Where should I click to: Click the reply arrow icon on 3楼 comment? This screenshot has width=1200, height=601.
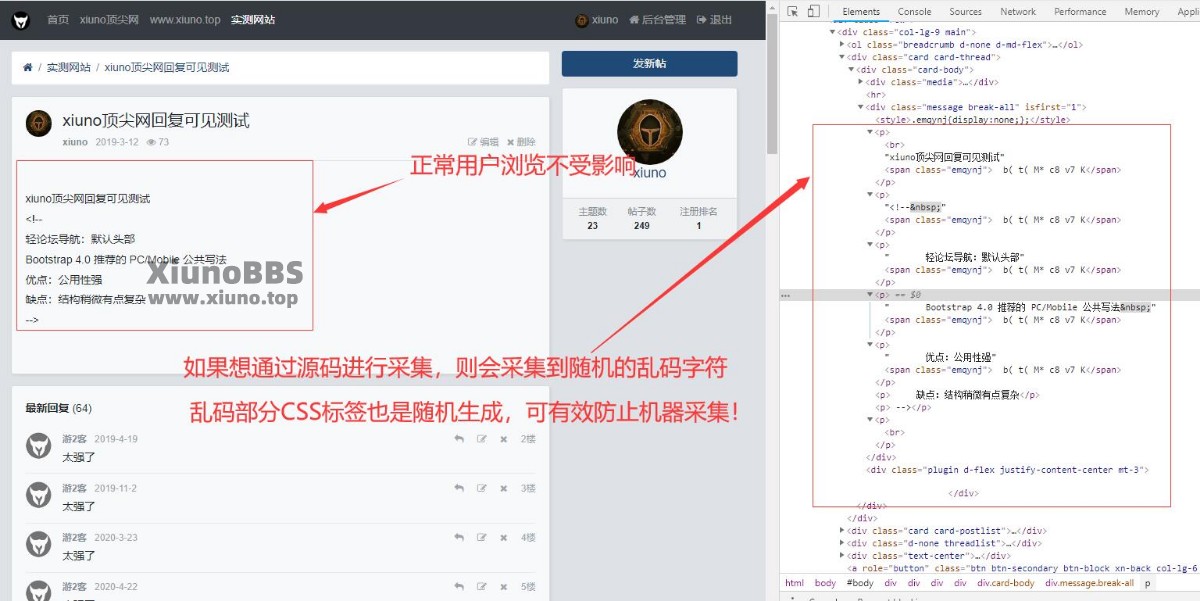[459, 488]
